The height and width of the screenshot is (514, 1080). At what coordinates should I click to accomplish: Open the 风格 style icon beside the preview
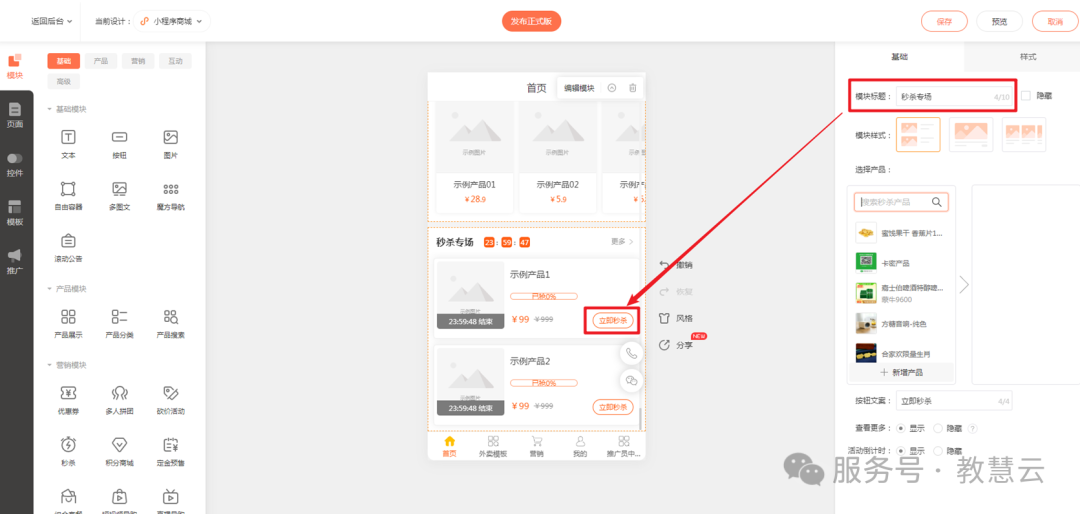665,318
